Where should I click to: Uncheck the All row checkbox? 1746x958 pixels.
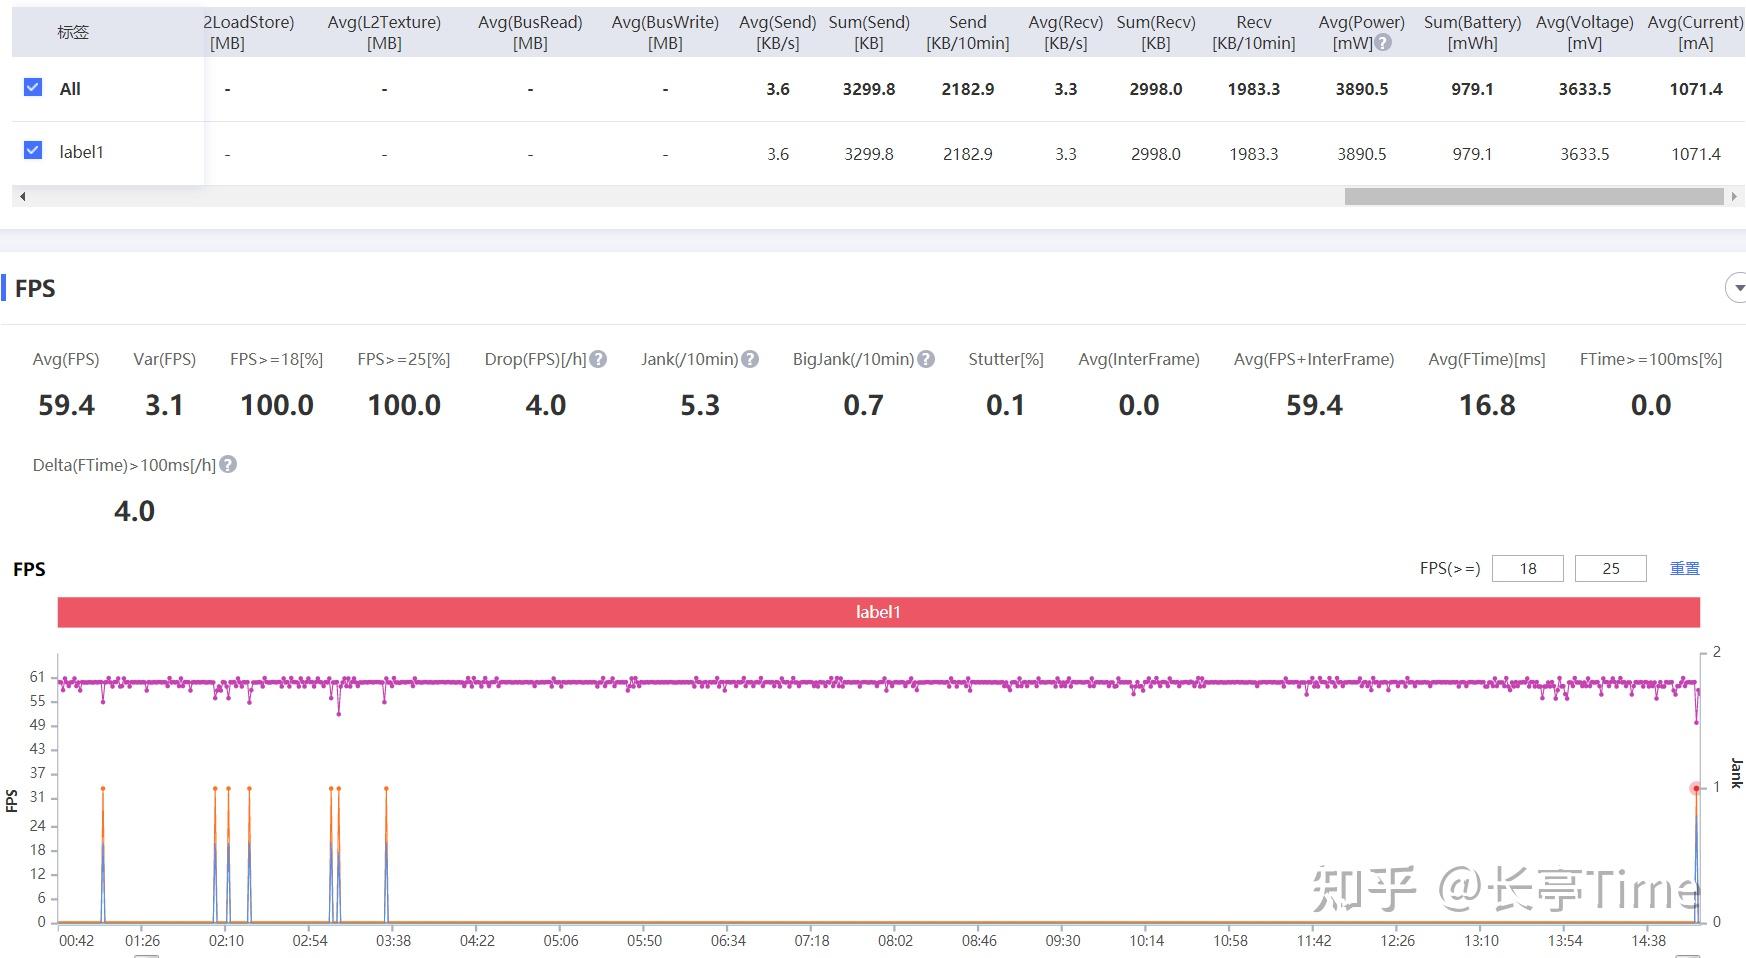[33, 87]
